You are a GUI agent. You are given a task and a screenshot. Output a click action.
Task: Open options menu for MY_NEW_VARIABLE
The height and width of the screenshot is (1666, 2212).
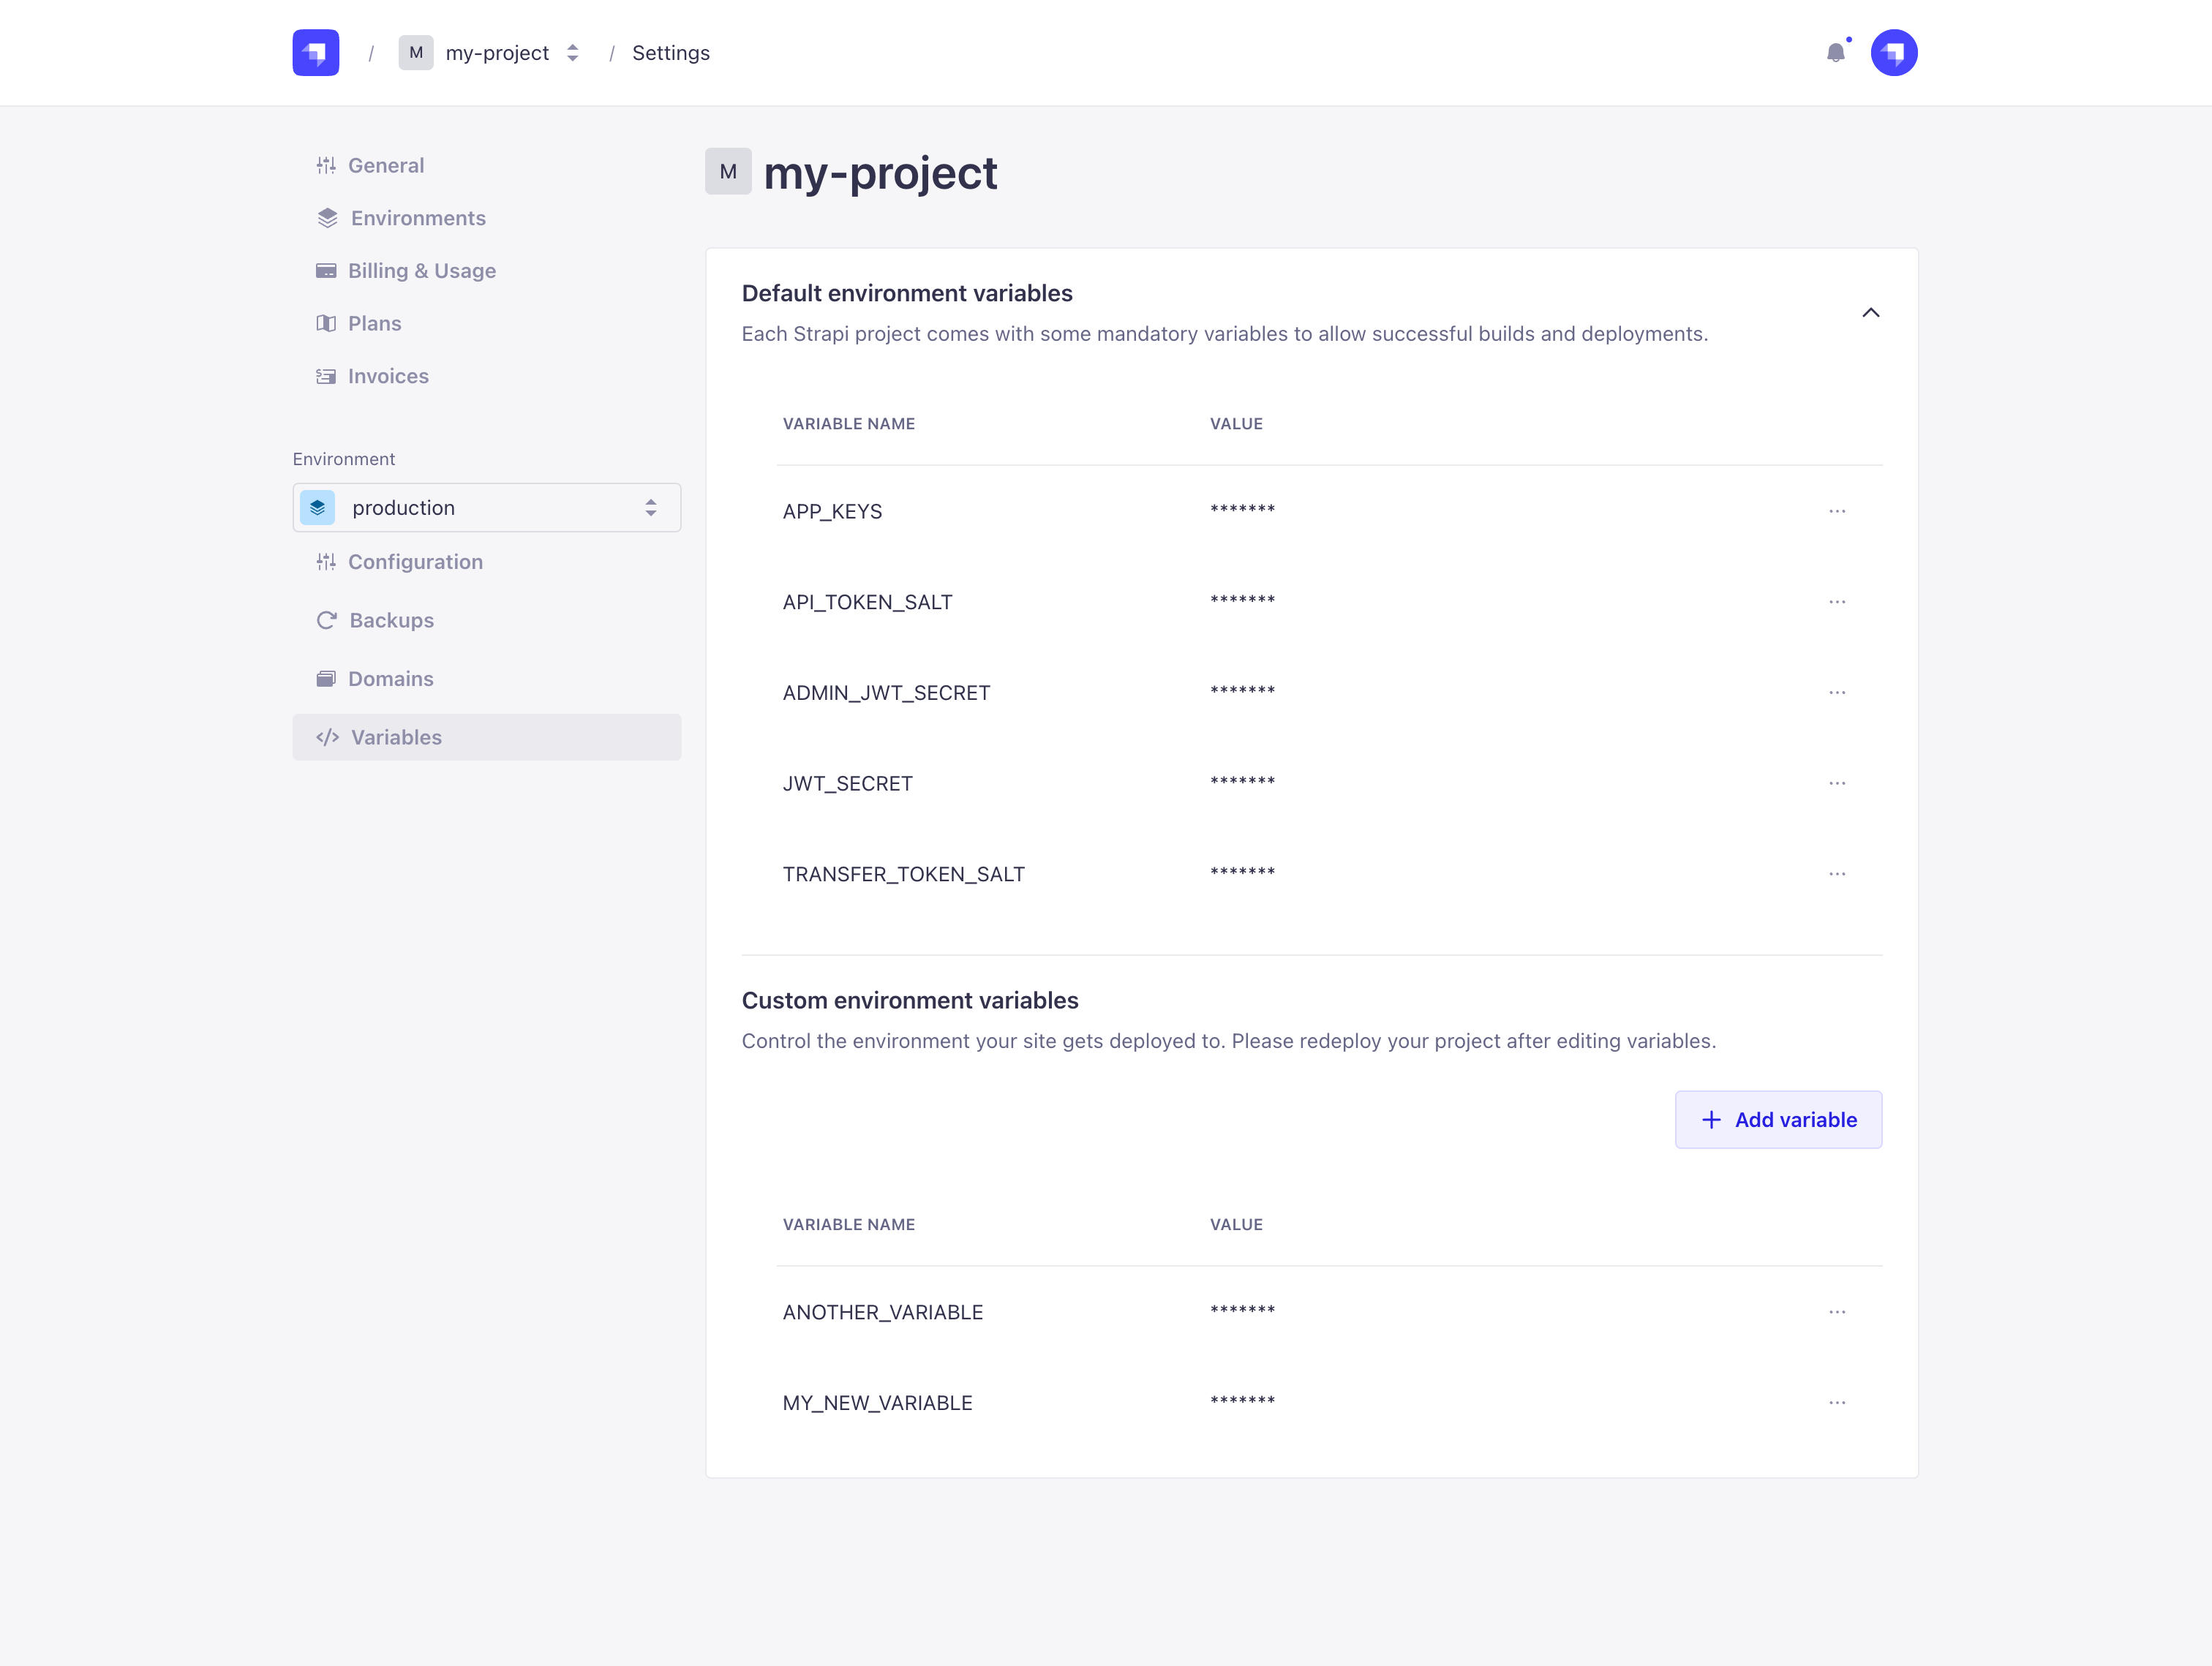coord(1838,1402)
